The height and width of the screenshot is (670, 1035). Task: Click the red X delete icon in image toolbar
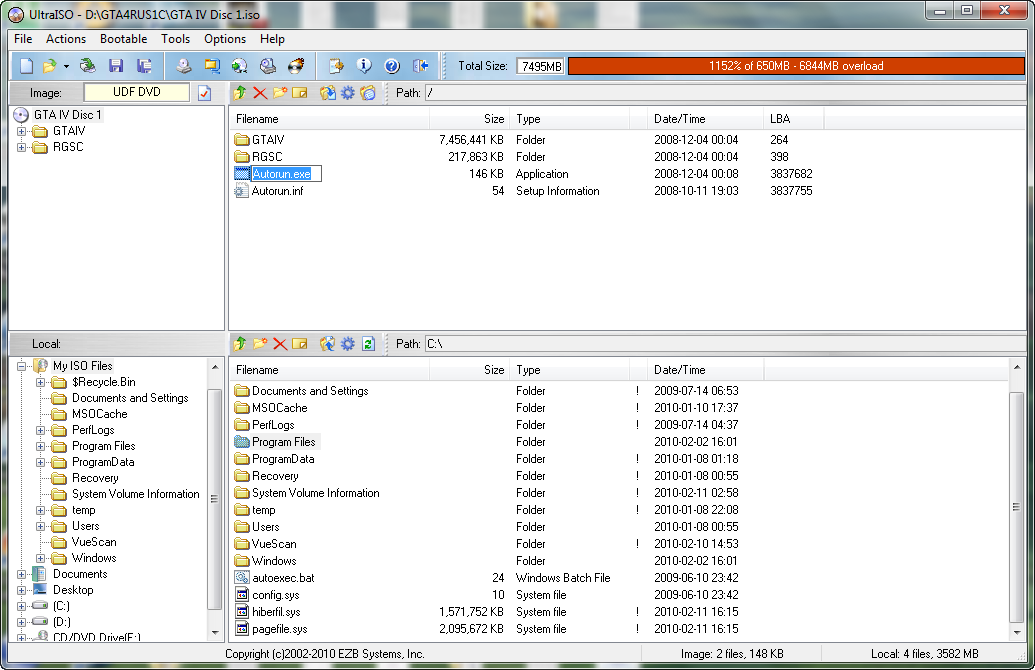click(260, 93)
